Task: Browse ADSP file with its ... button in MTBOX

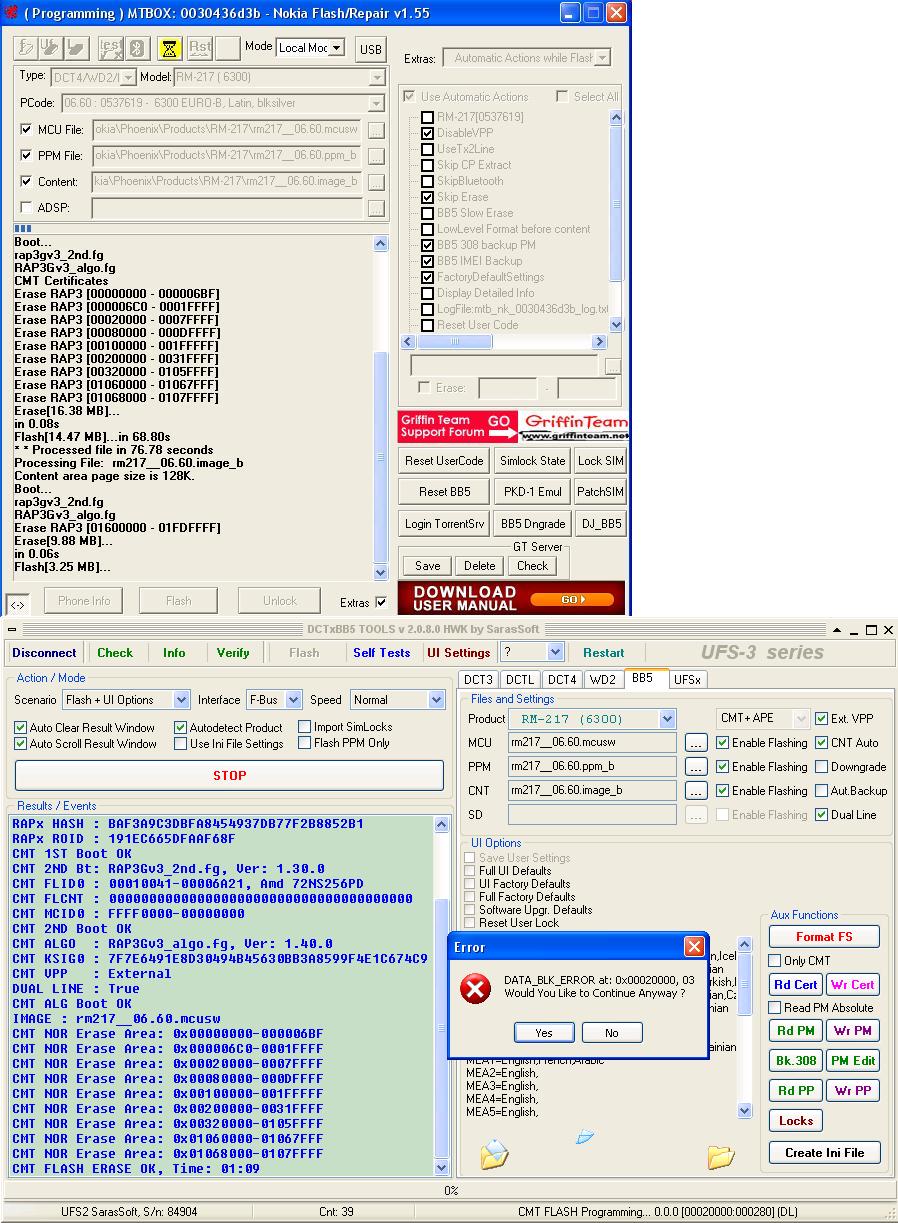Action: click(376, 208)
